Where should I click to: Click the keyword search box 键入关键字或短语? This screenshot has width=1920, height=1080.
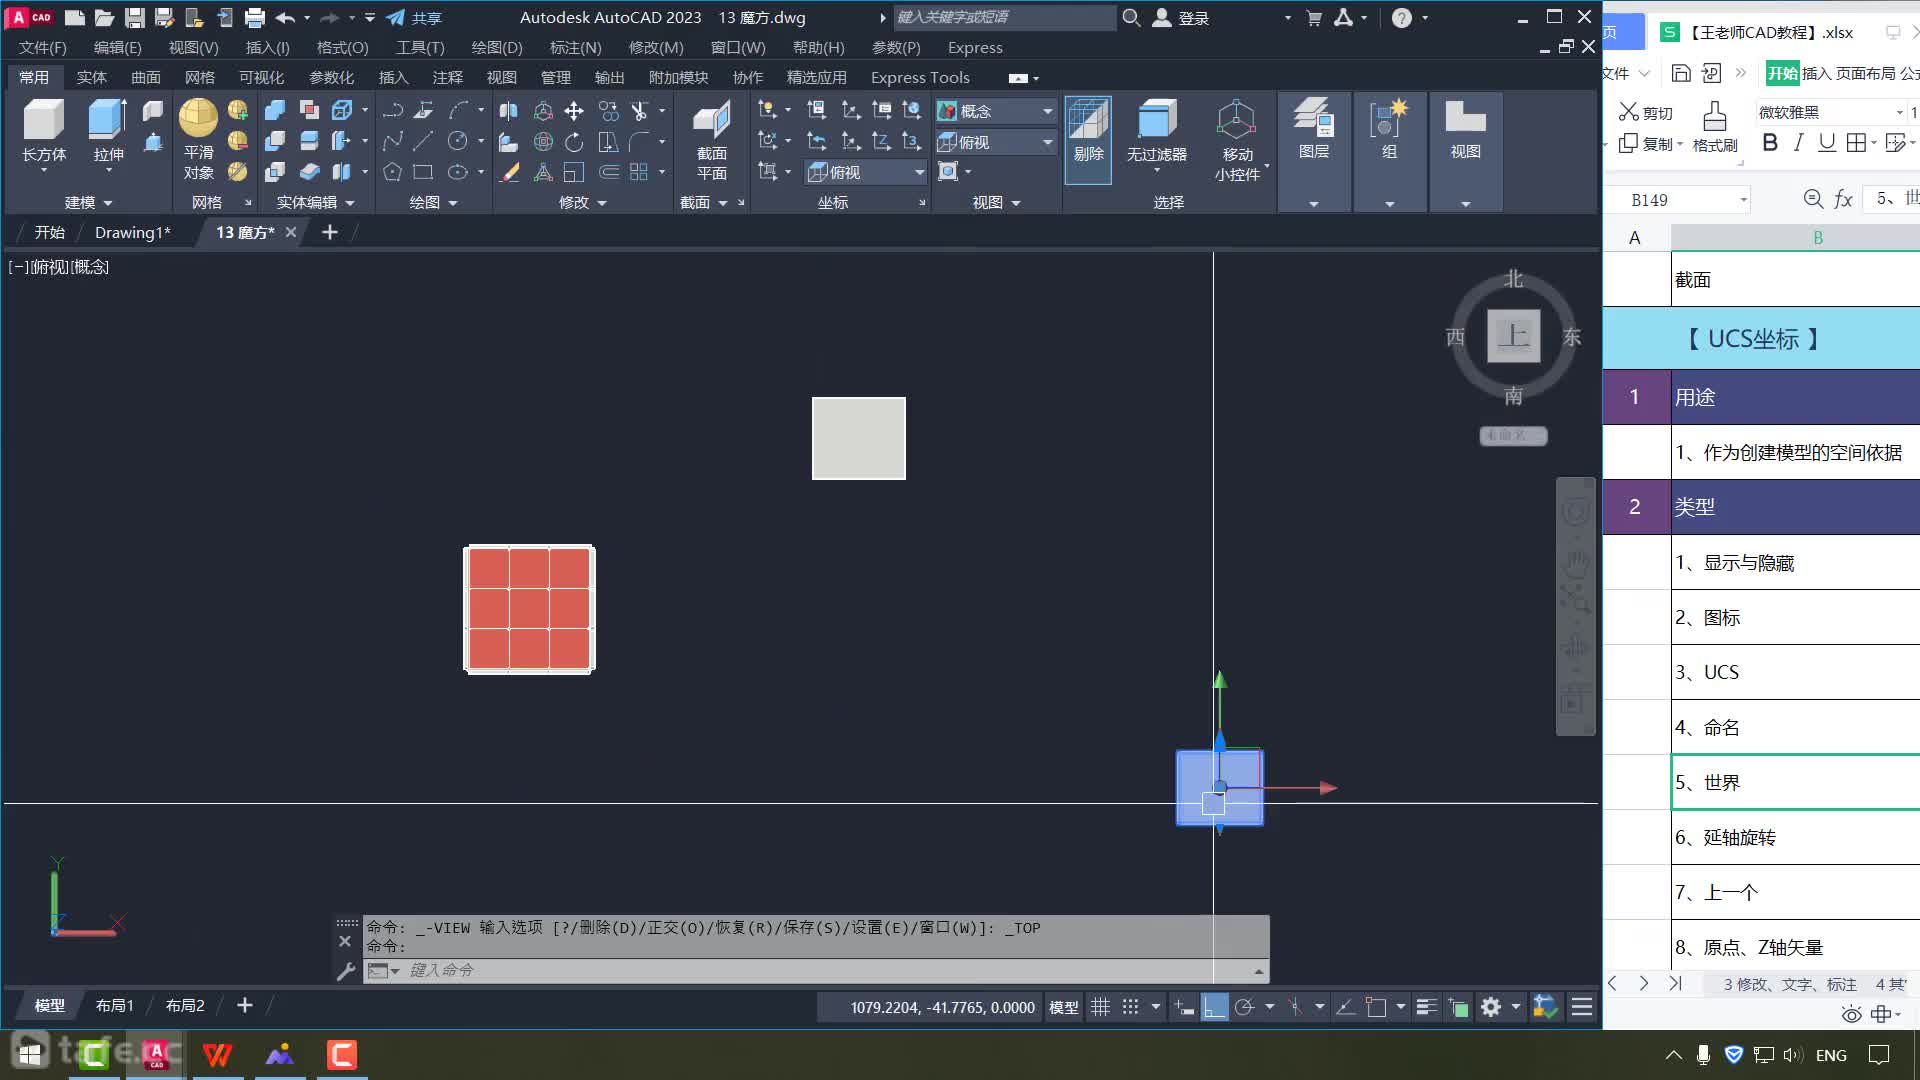1003,17
